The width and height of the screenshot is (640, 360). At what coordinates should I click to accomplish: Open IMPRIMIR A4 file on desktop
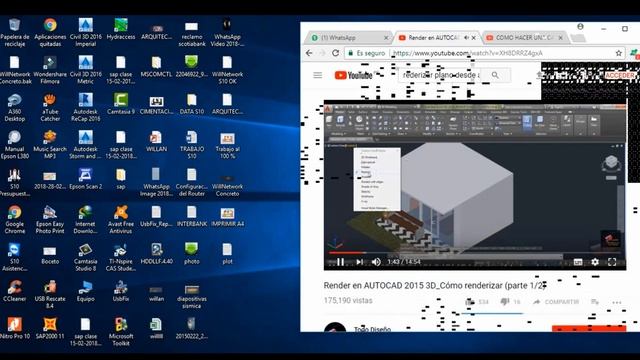click(x=227, y=216)
